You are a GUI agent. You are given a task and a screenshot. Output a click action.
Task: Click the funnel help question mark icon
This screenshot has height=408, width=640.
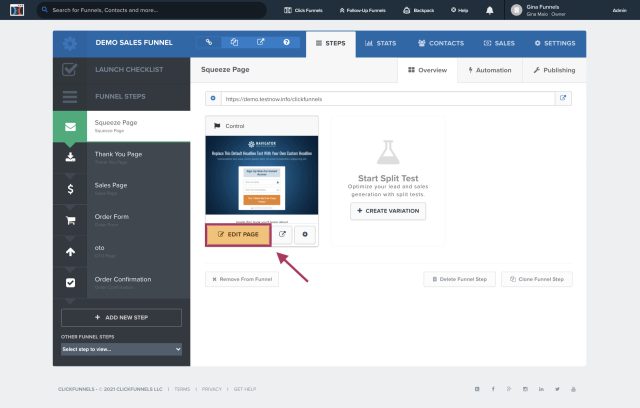(287, 42)
